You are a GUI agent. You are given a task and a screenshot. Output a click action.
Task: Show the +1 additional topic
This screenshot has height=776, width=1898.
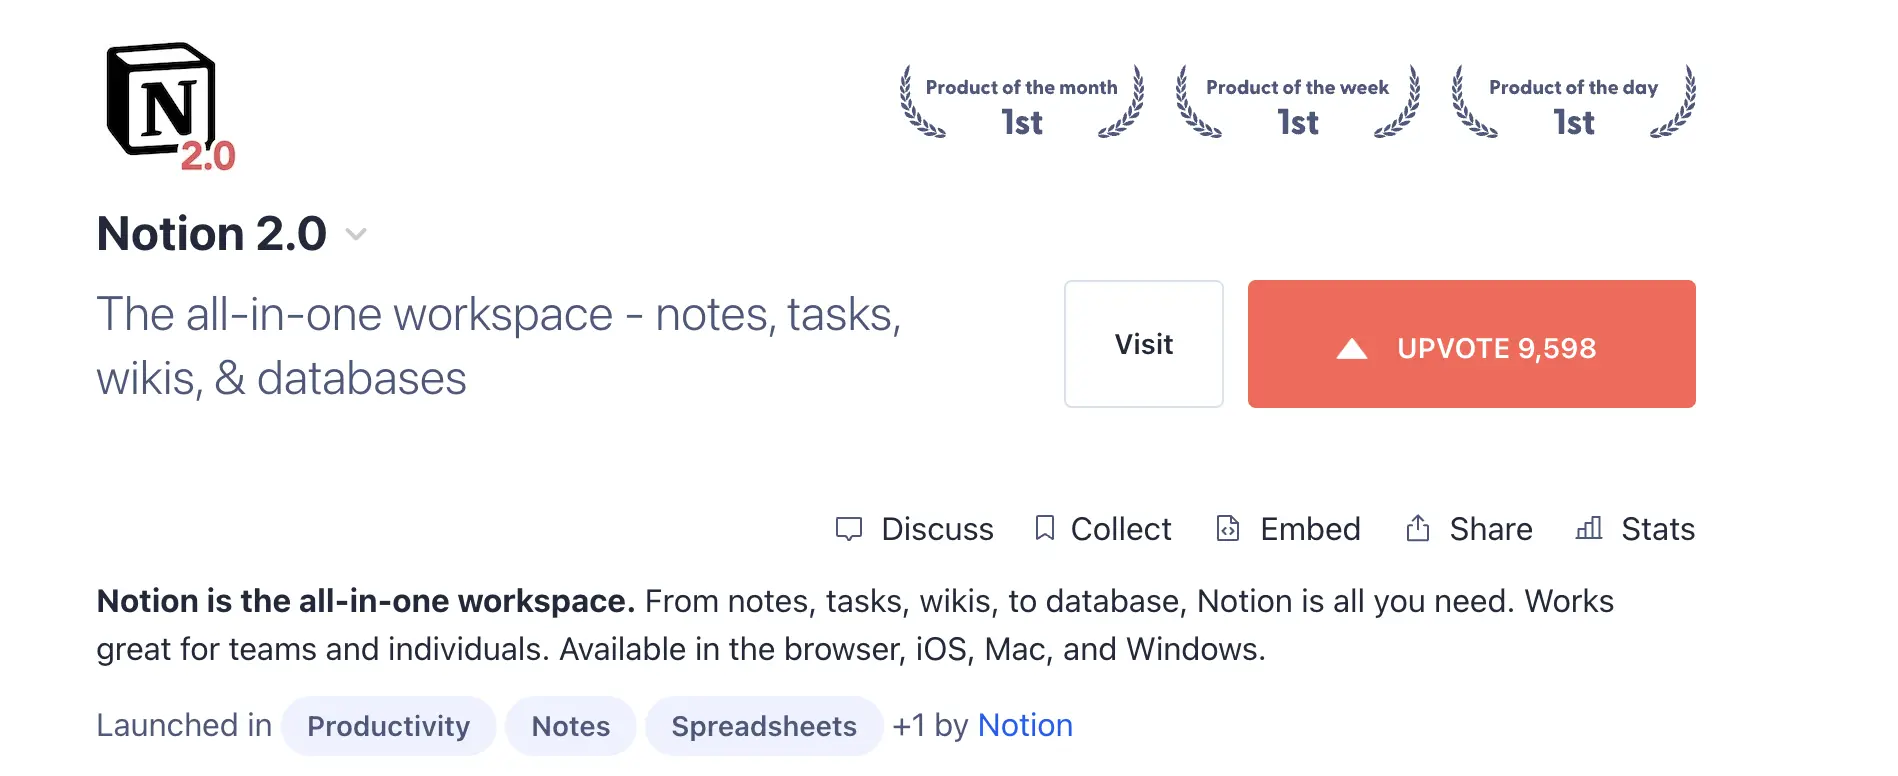tap(908, 726)
